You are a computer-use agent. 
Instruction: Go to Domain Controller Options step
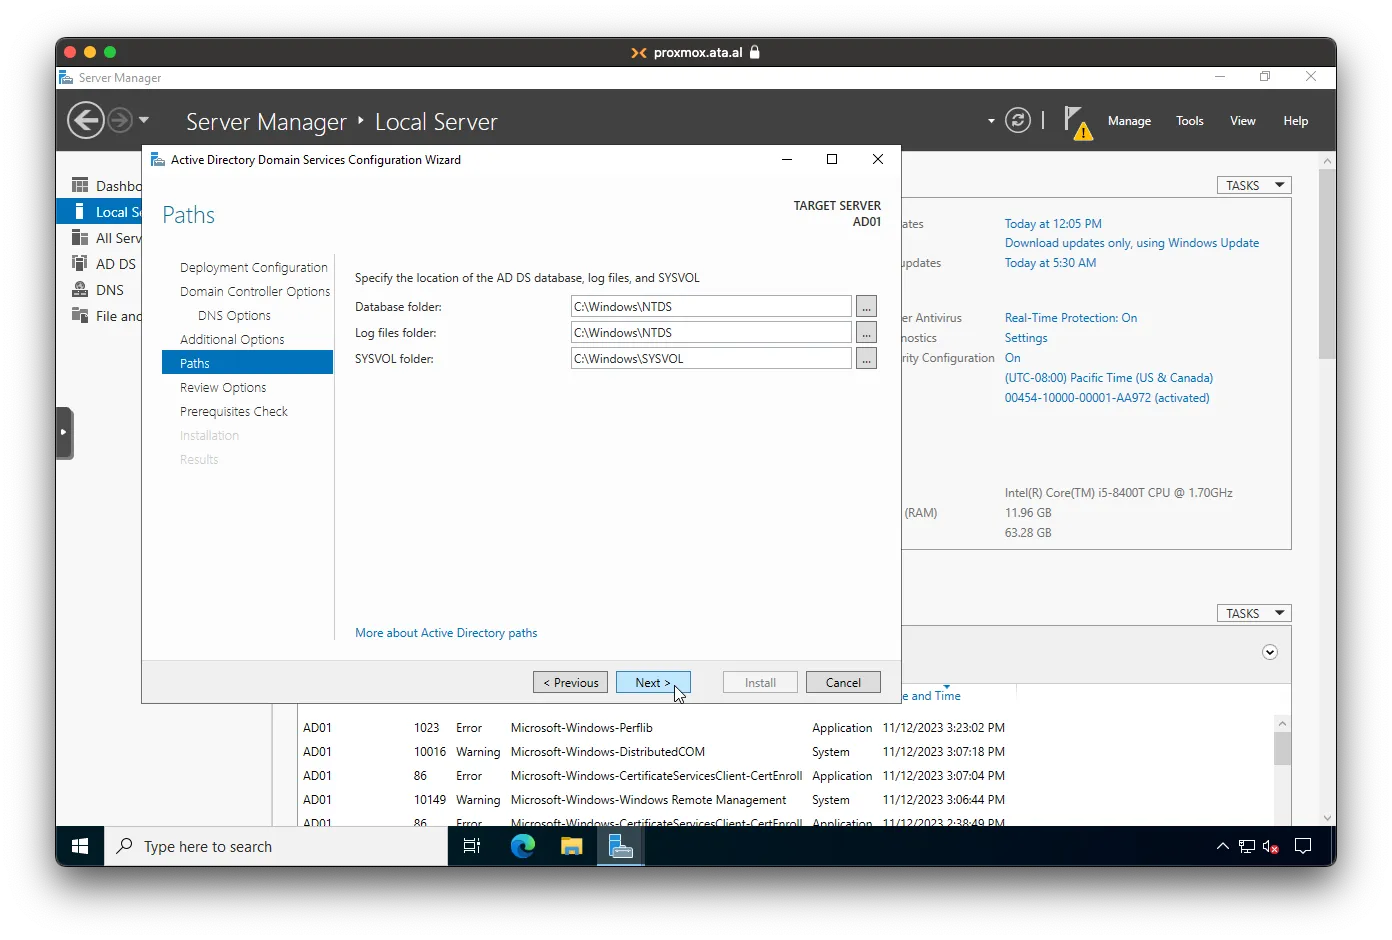[x=254, y=291]
